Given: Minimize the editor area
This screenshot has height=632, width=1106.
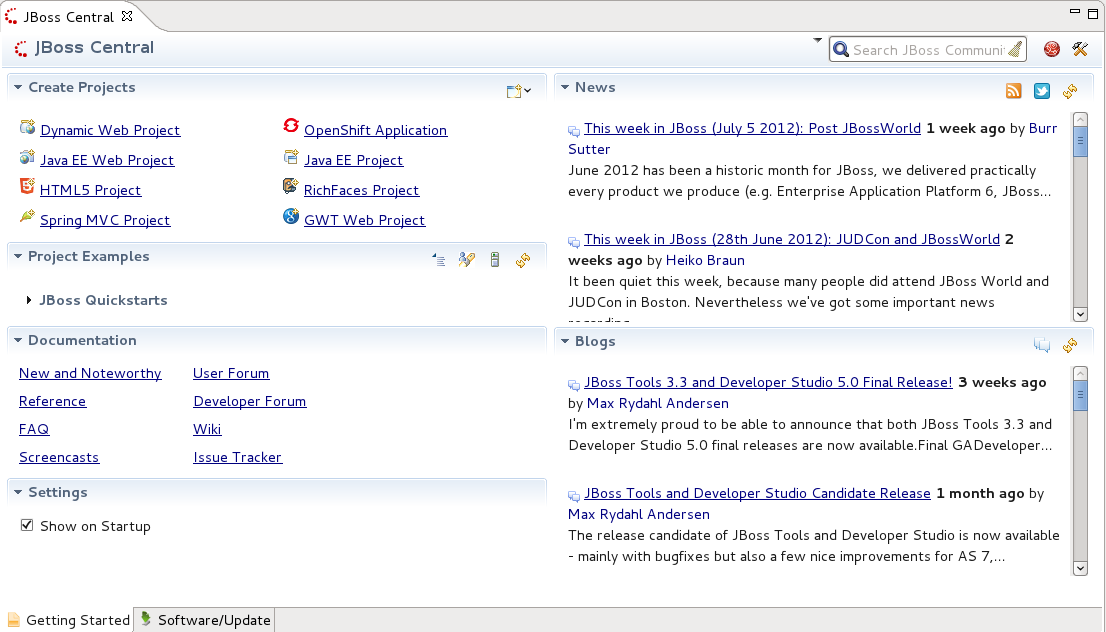Looking at the screenshot, I should tap(1075, 12).
